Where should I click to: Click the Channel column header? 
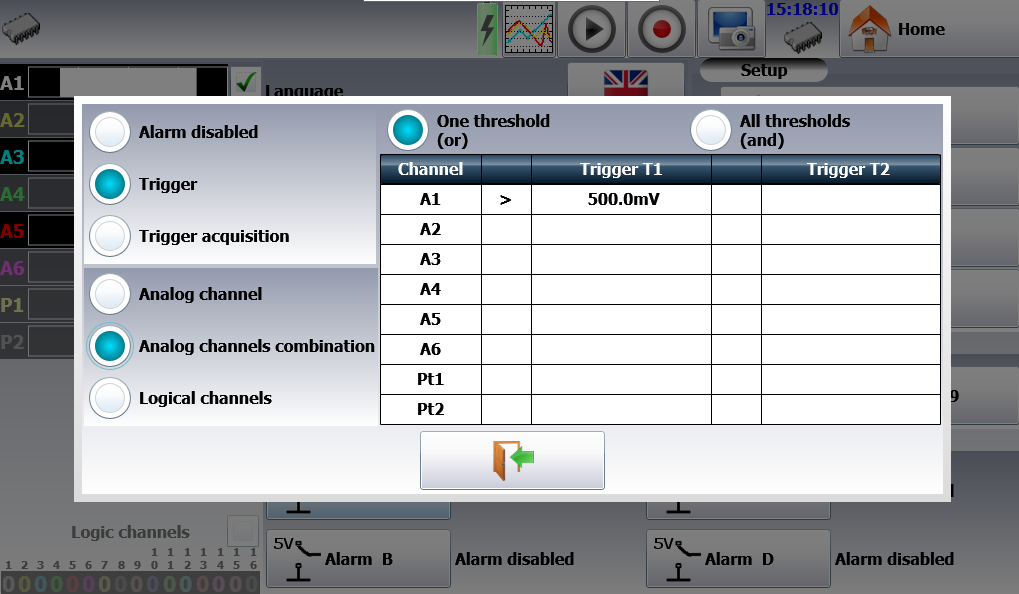[431, 170]
